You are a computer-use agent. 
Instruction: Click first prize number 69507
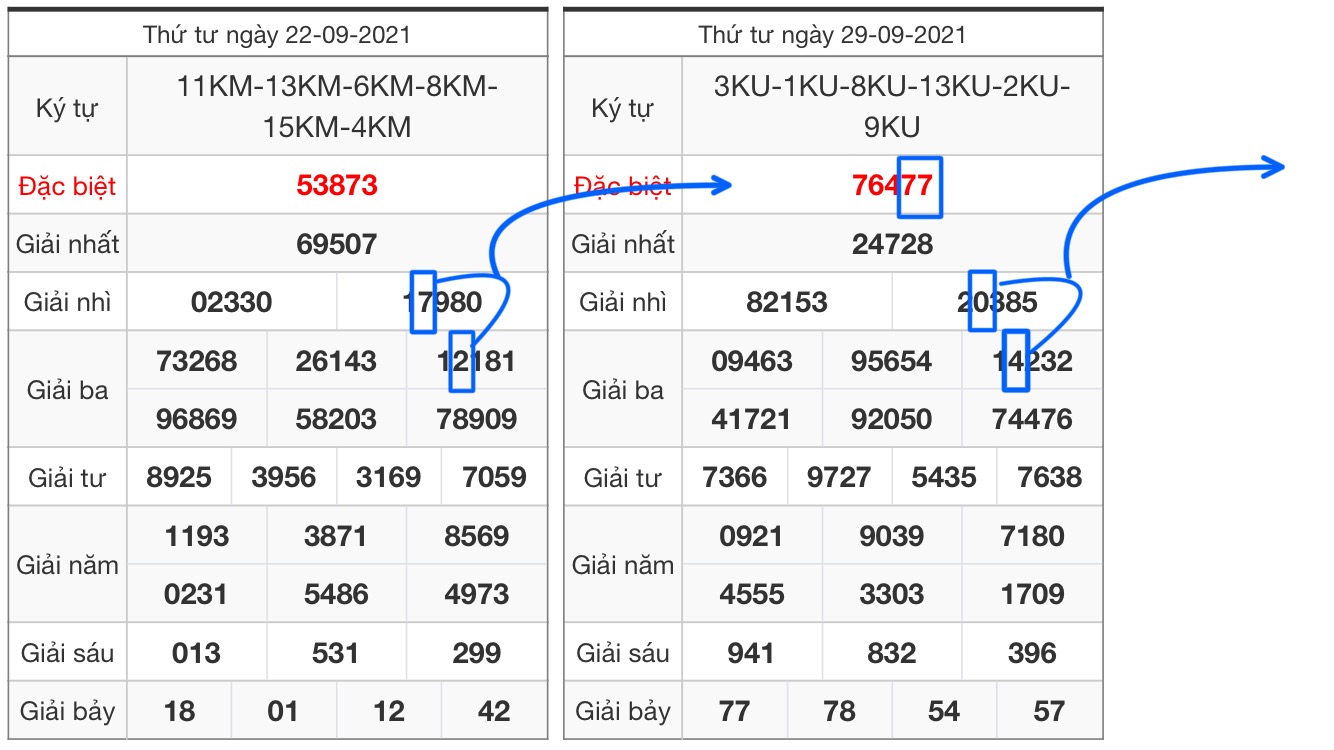(337, 244)
